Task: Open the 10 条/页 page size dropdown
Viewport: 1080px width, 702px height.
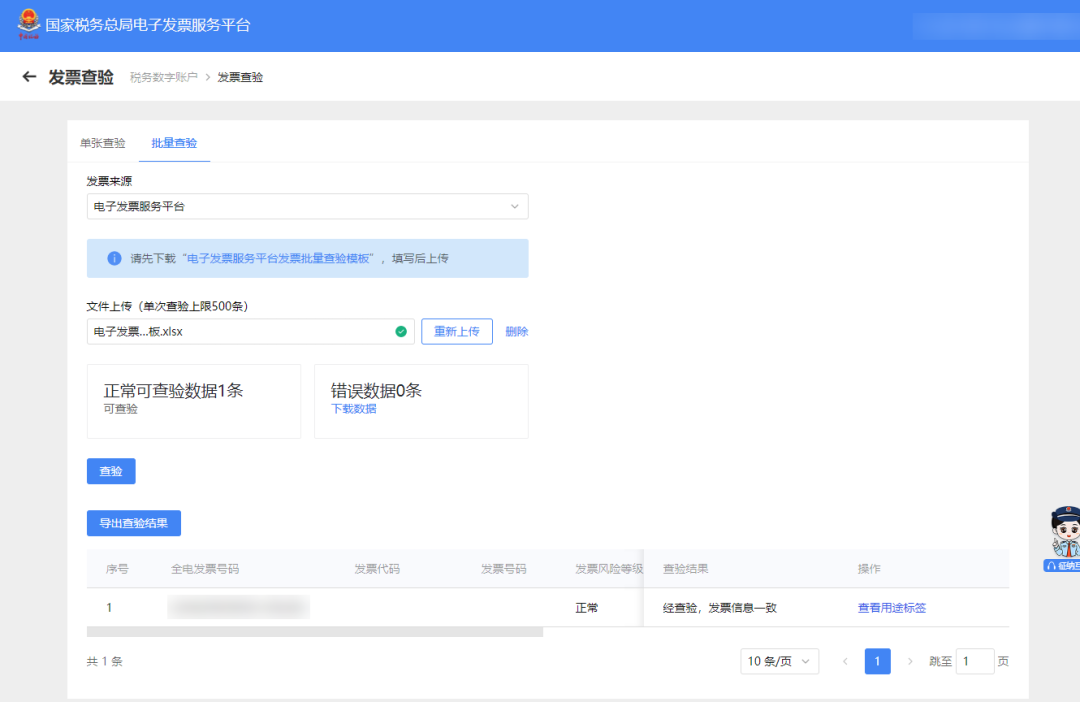Action: [x=779, y=661]
